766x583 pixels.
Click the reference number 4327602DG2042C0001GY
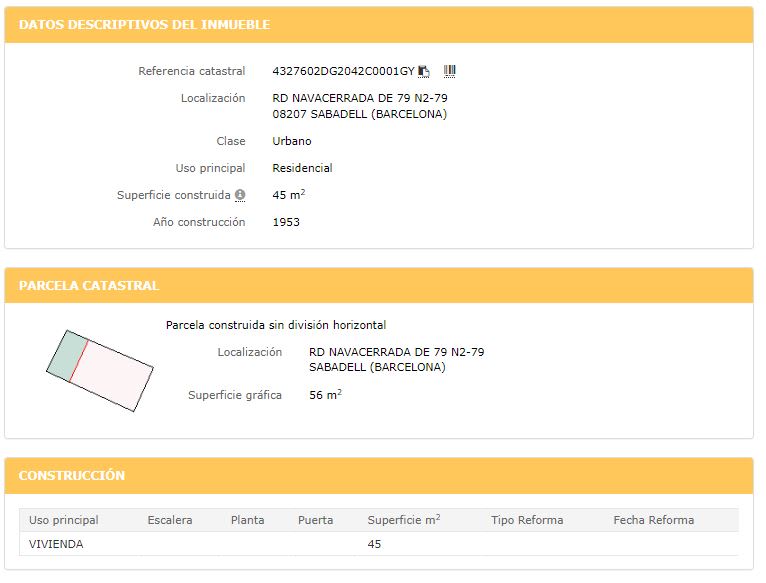click(343, 72)
